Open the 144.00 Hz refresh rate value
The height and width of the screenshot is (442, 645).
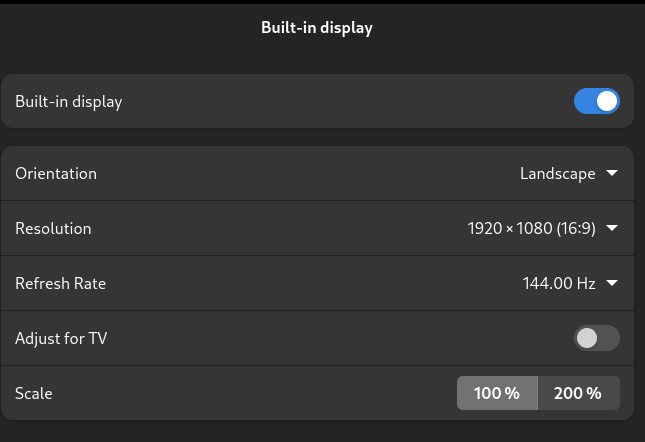pyautogui.click(x=558, y=283)
